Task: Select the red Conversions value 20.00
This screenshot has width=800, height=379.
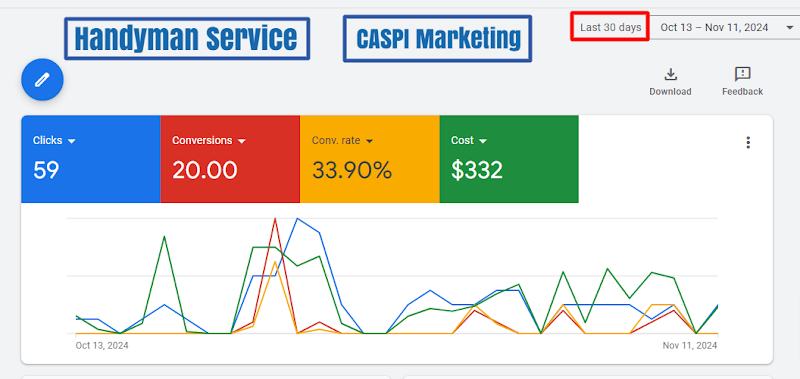Action: pyautogui.click(x=205, y=170)
